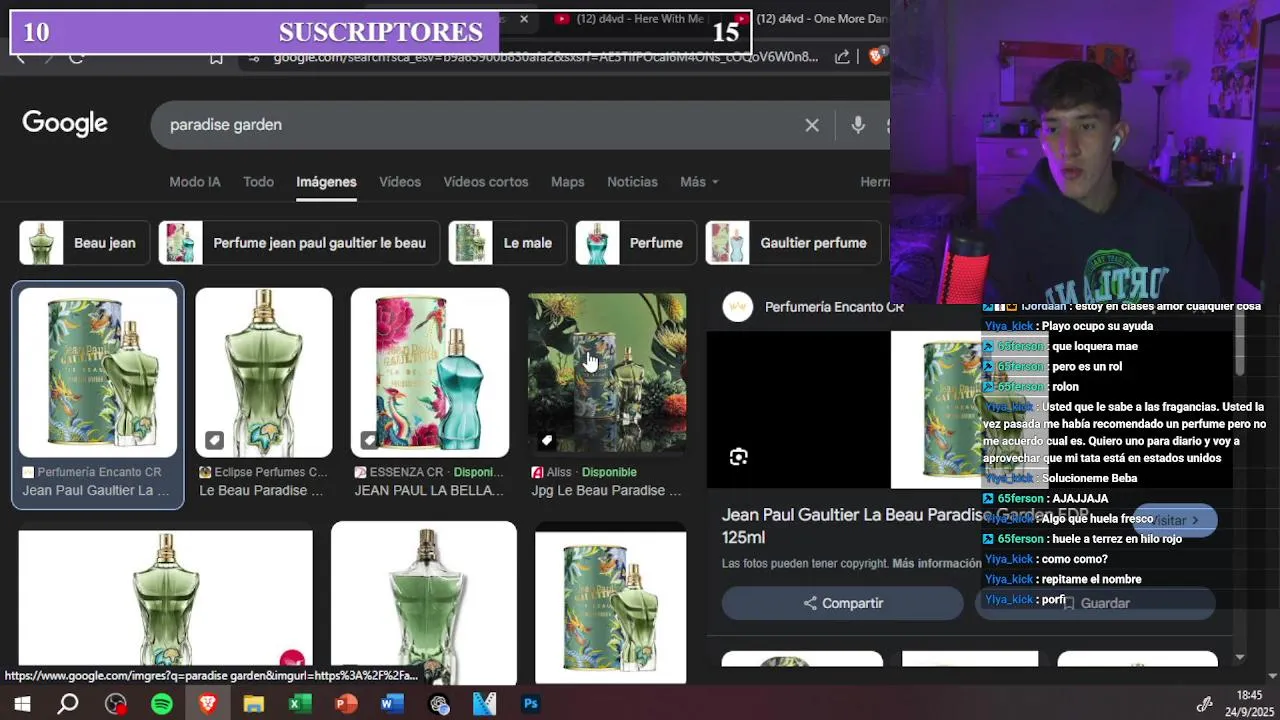The width and height of the screenshot is (1280, 720).
Task: Click the Compartir button in the side panel
Action: point(843,603)
